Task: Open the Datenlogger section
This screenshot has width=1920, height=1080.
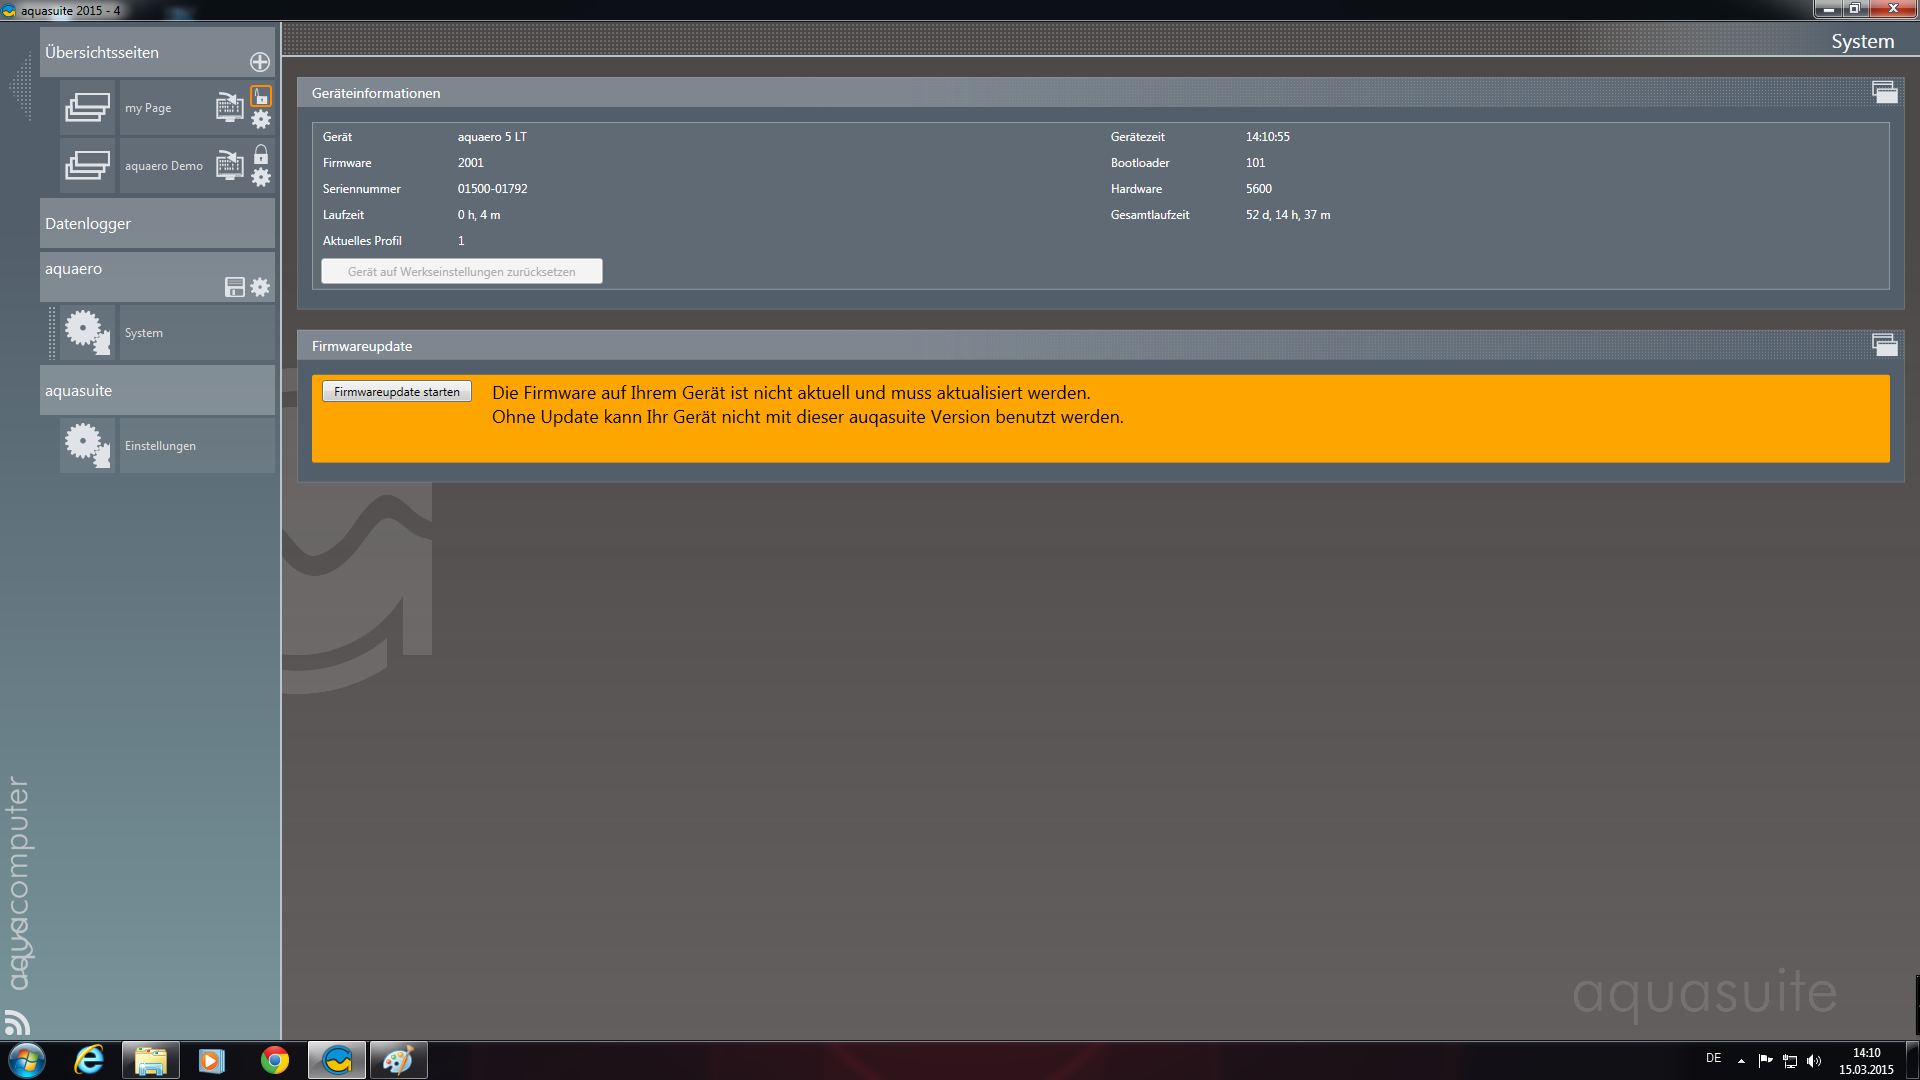Action: (x=157, y=224)
